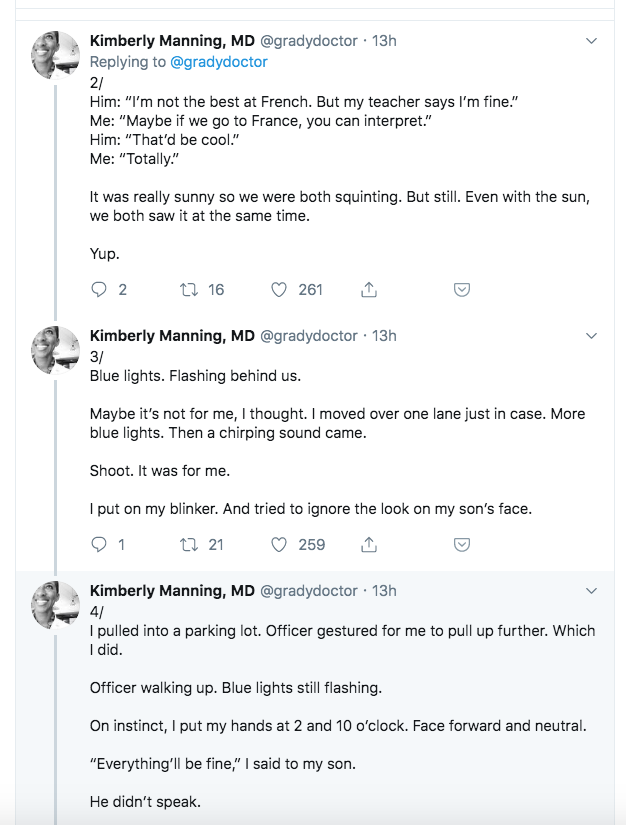The image size is (626, 825).
Task: Open Kimberly Manning, MD profile from tweet 3/
Action: point(172,336)
